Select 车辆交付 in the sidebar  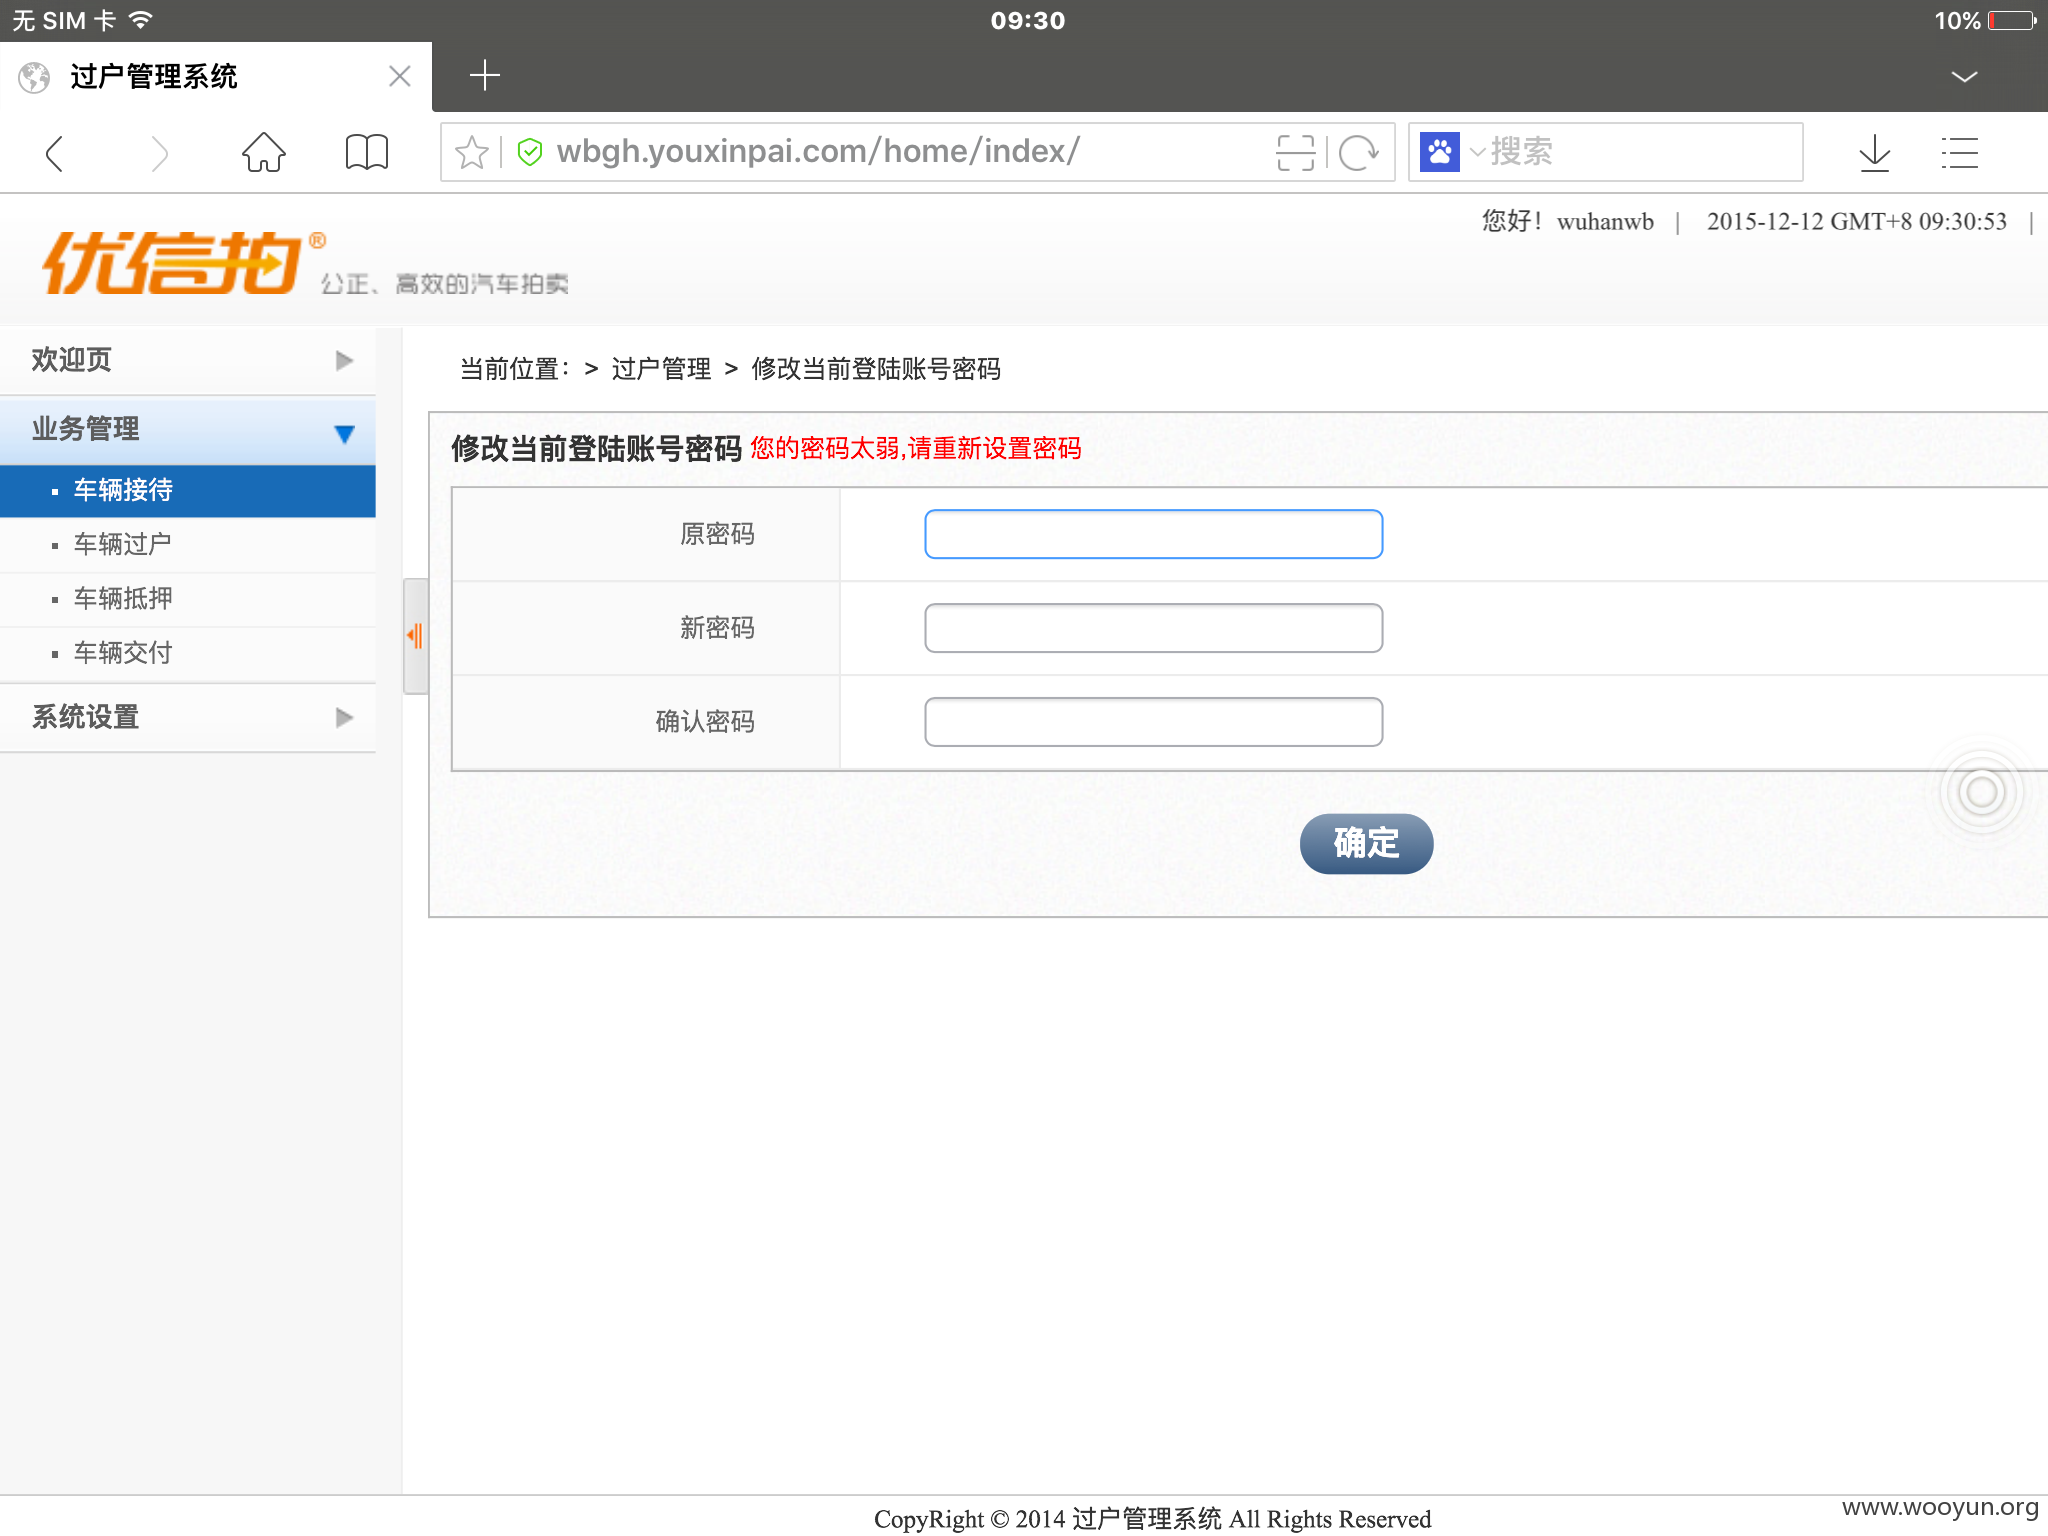(188, 653)
